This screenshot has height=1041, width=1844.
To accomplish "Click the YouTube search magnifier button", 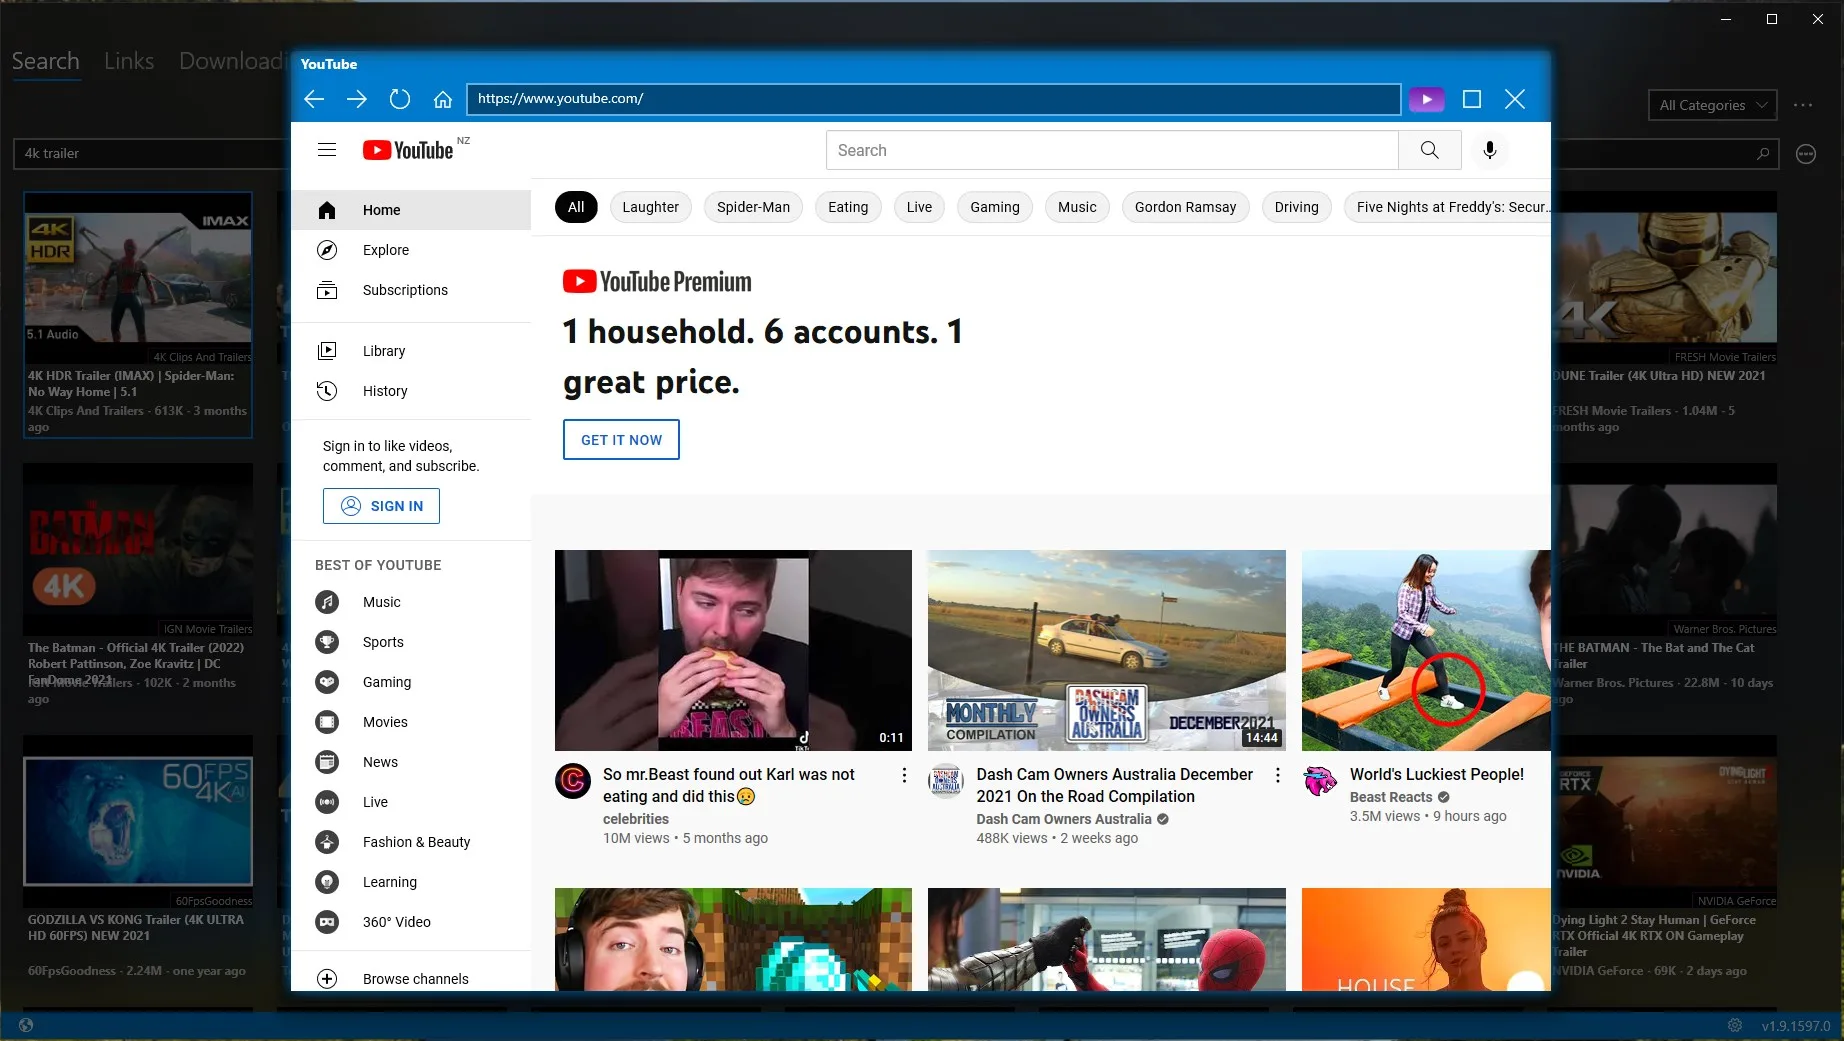I will [1430, 150].
